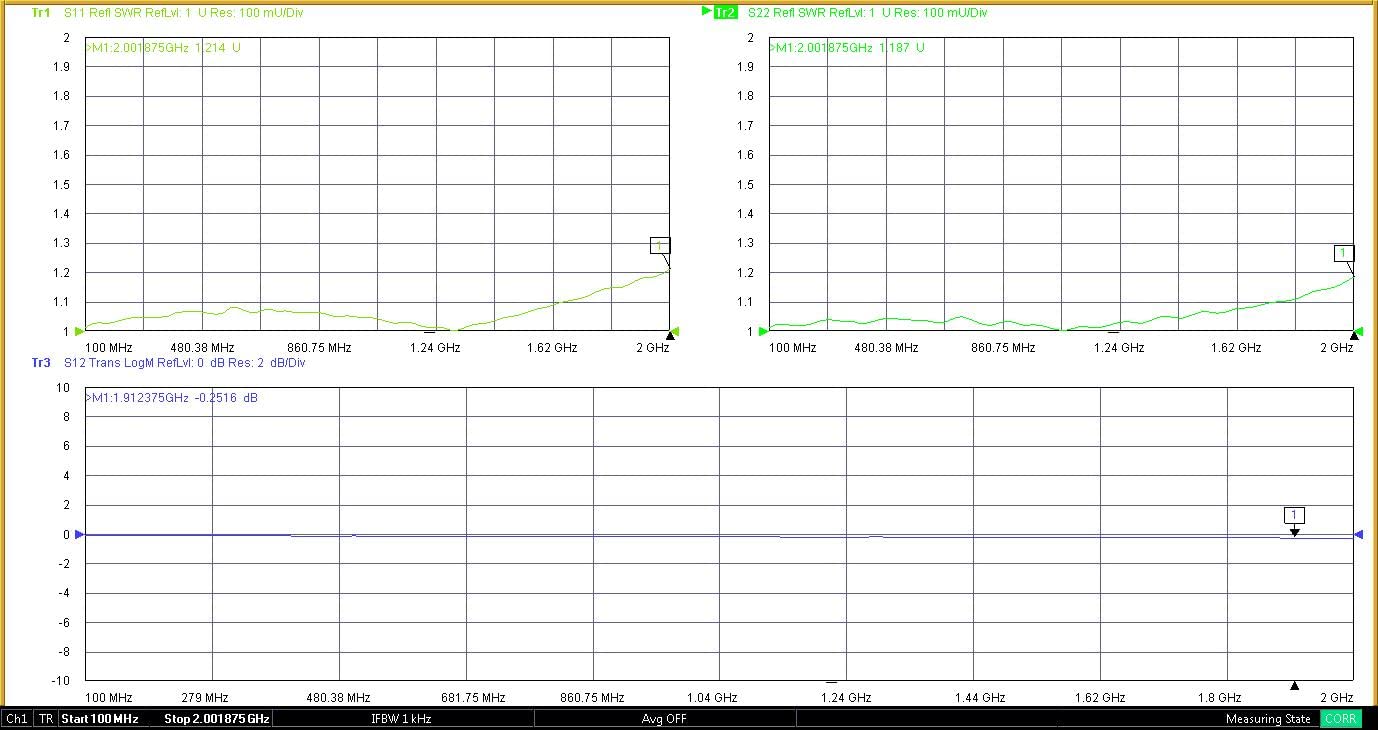Click the TR indicator in status bar
Screen dimensions: 1378x730
[46, 719]
